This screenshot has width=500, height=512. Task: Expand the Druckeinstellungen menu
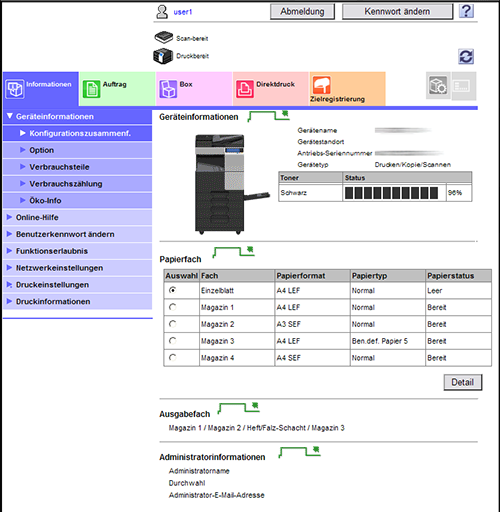(77, 284)
